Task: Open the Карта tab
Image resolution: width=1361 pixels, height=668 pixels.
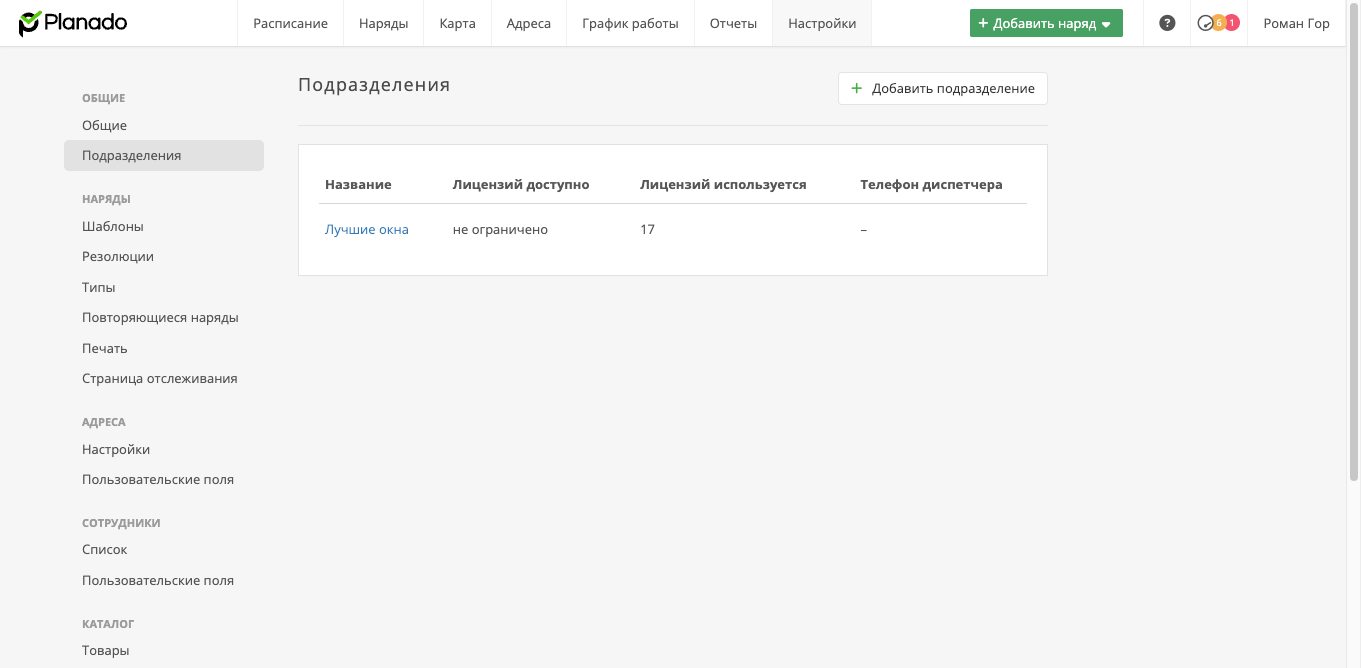Action: pos(457,23)
